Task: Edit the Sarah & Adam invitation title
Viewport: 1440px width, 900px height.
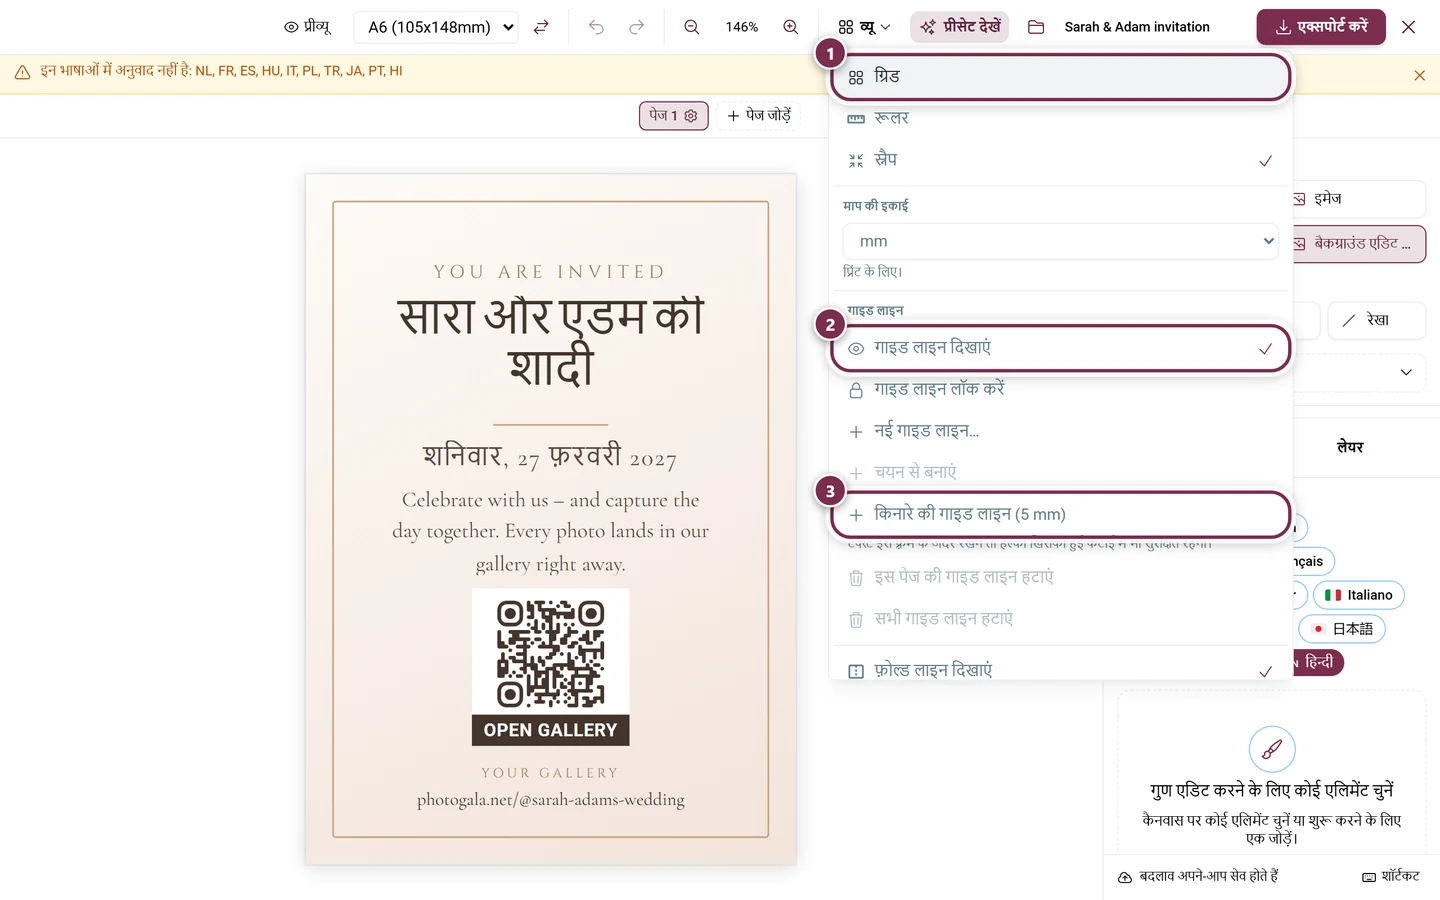Action: point(1137,27)
